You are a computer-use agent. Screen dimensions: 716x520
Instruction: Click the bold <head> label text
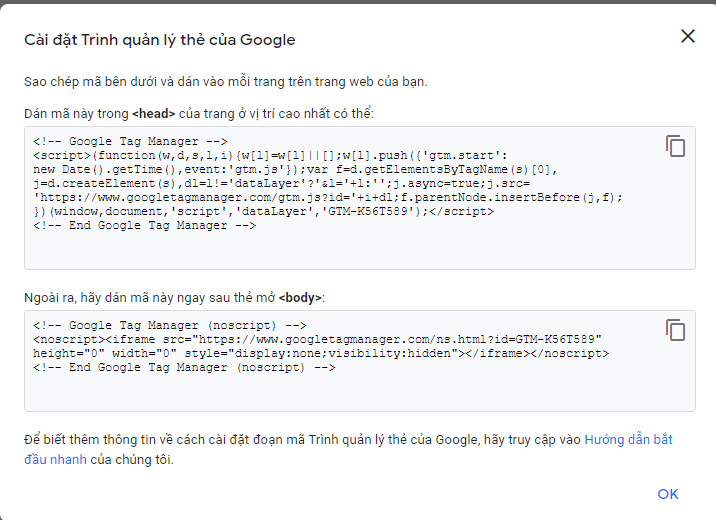(153, 114)
